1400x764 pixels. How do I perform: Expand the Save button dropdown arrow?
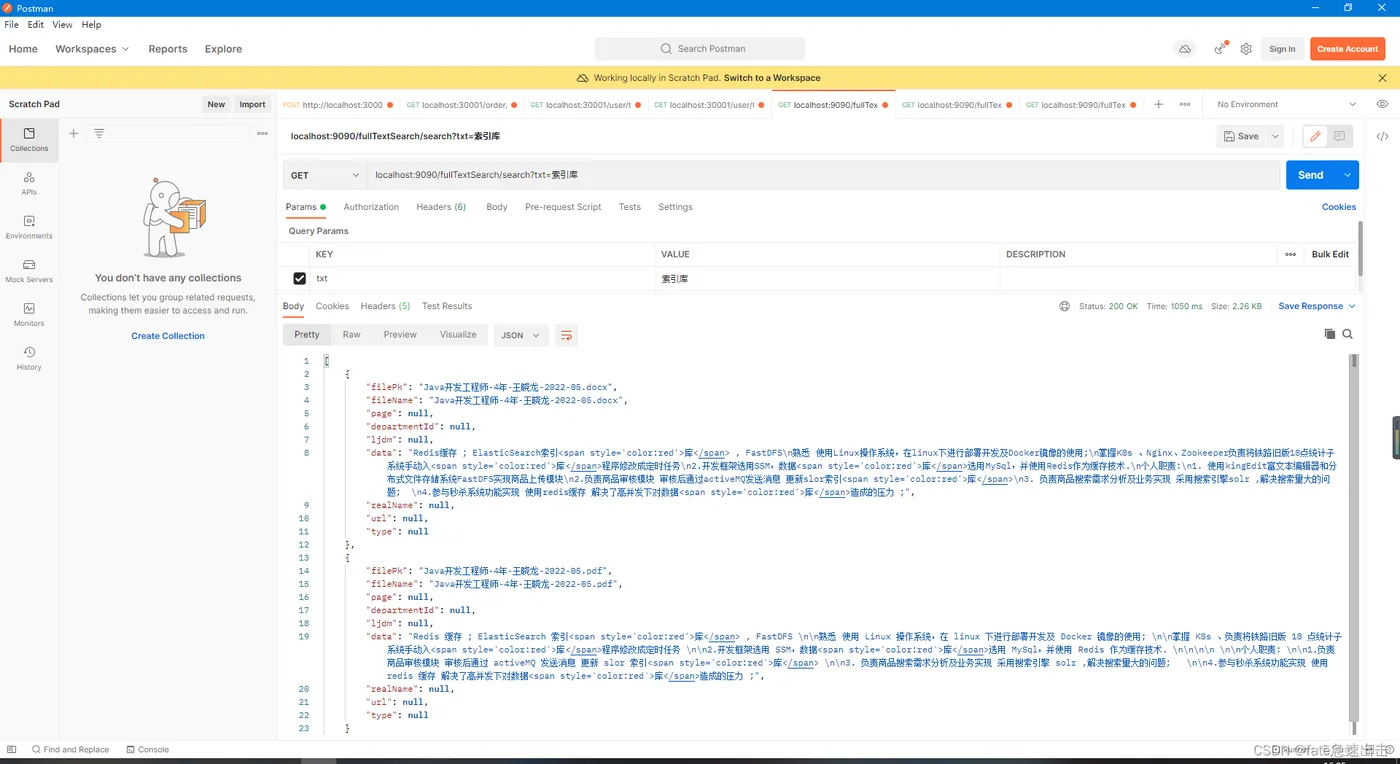tap(1275, 136)
